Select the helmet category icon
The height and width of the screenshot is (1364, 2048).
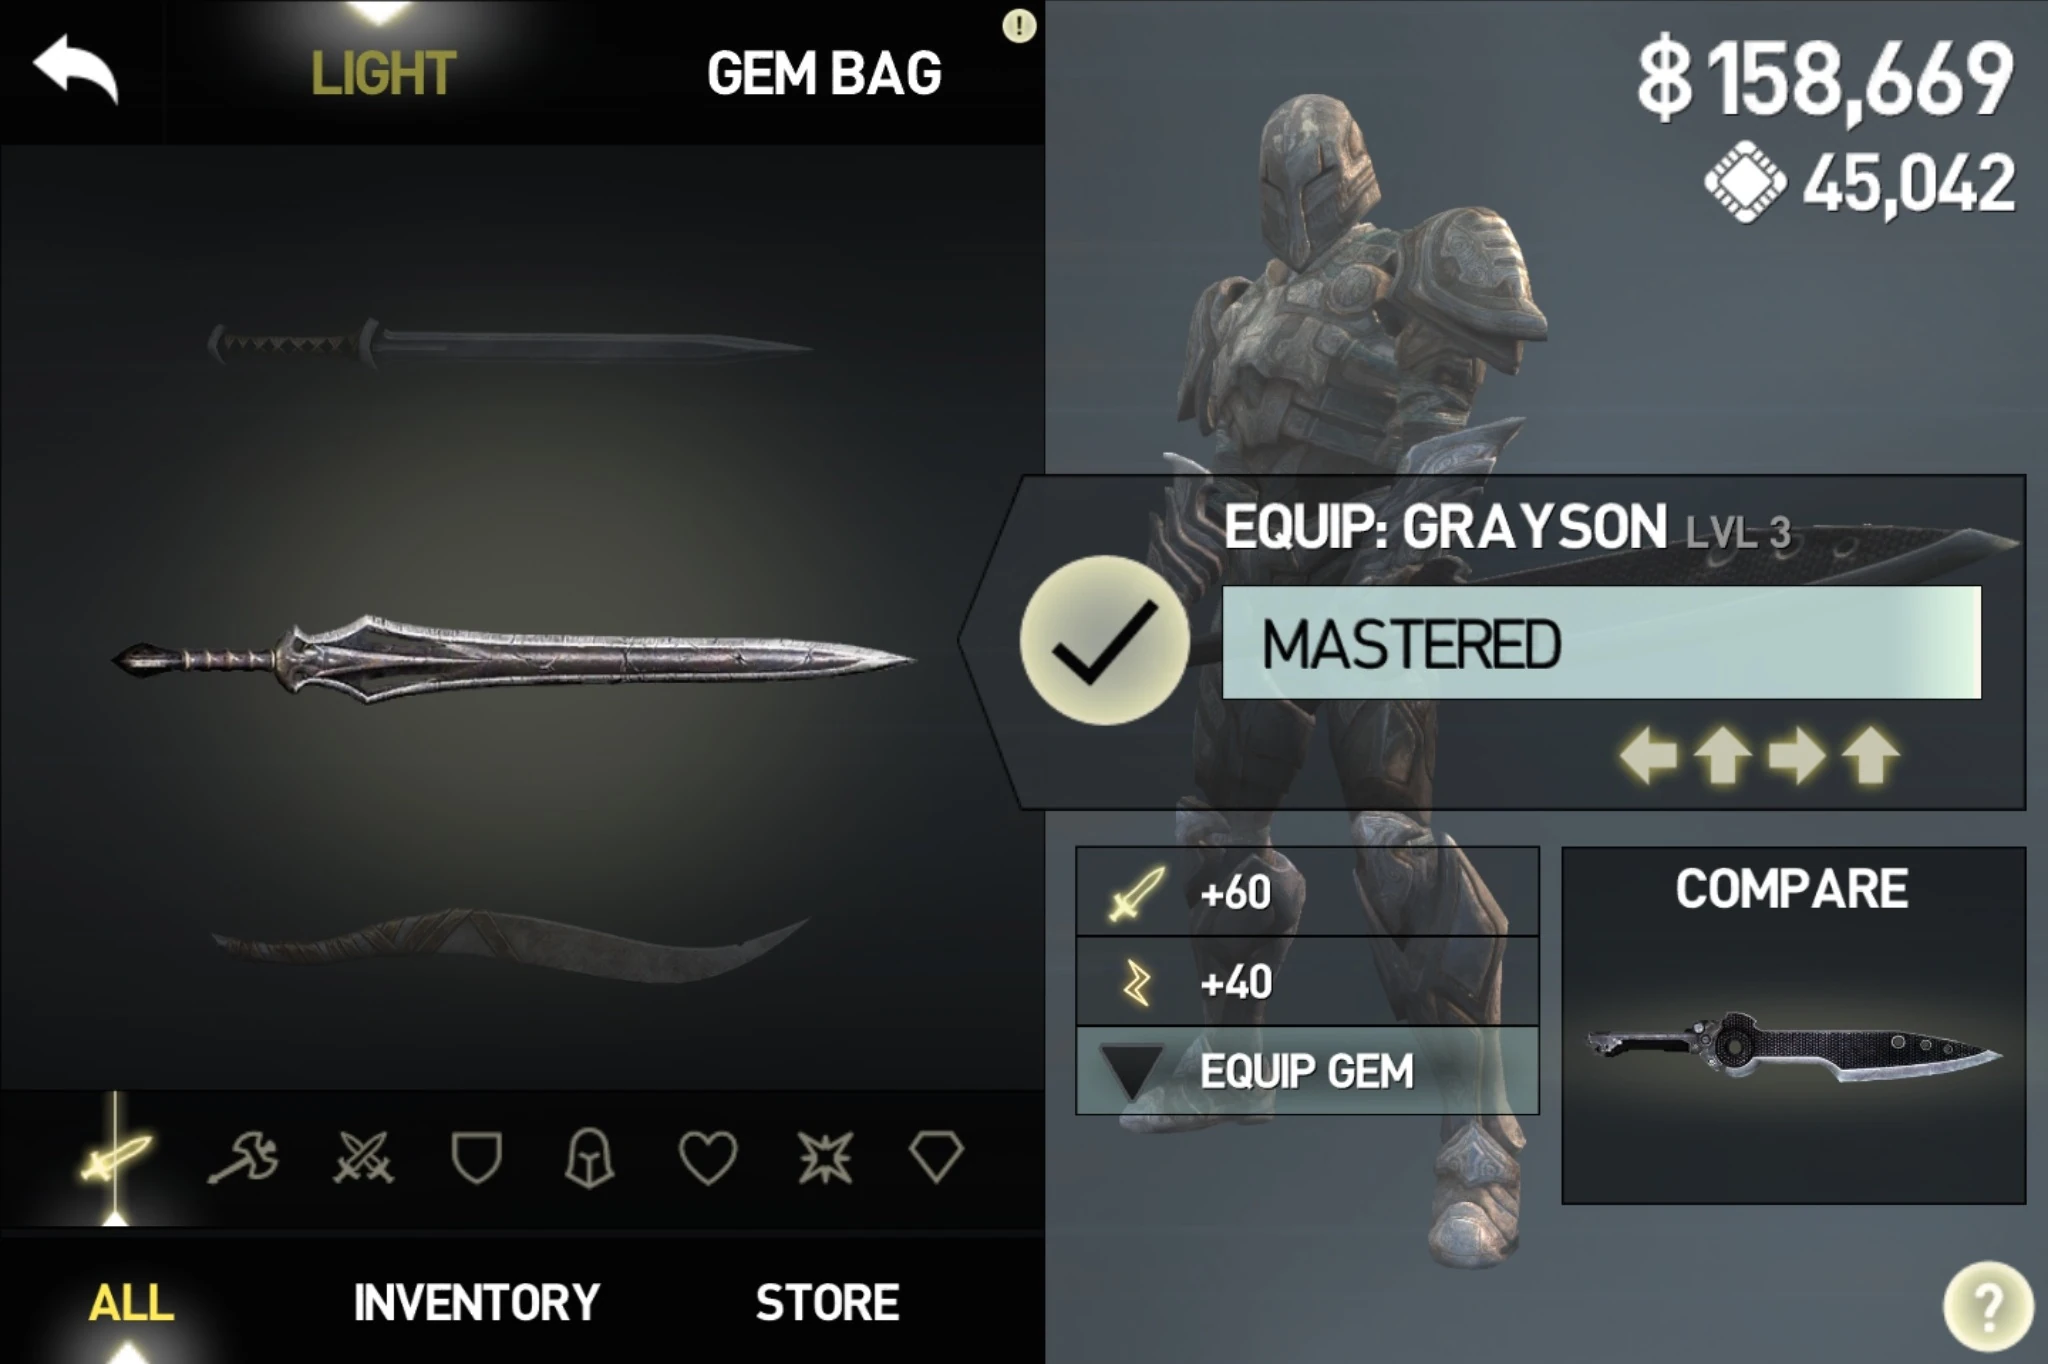(589, 1158)
